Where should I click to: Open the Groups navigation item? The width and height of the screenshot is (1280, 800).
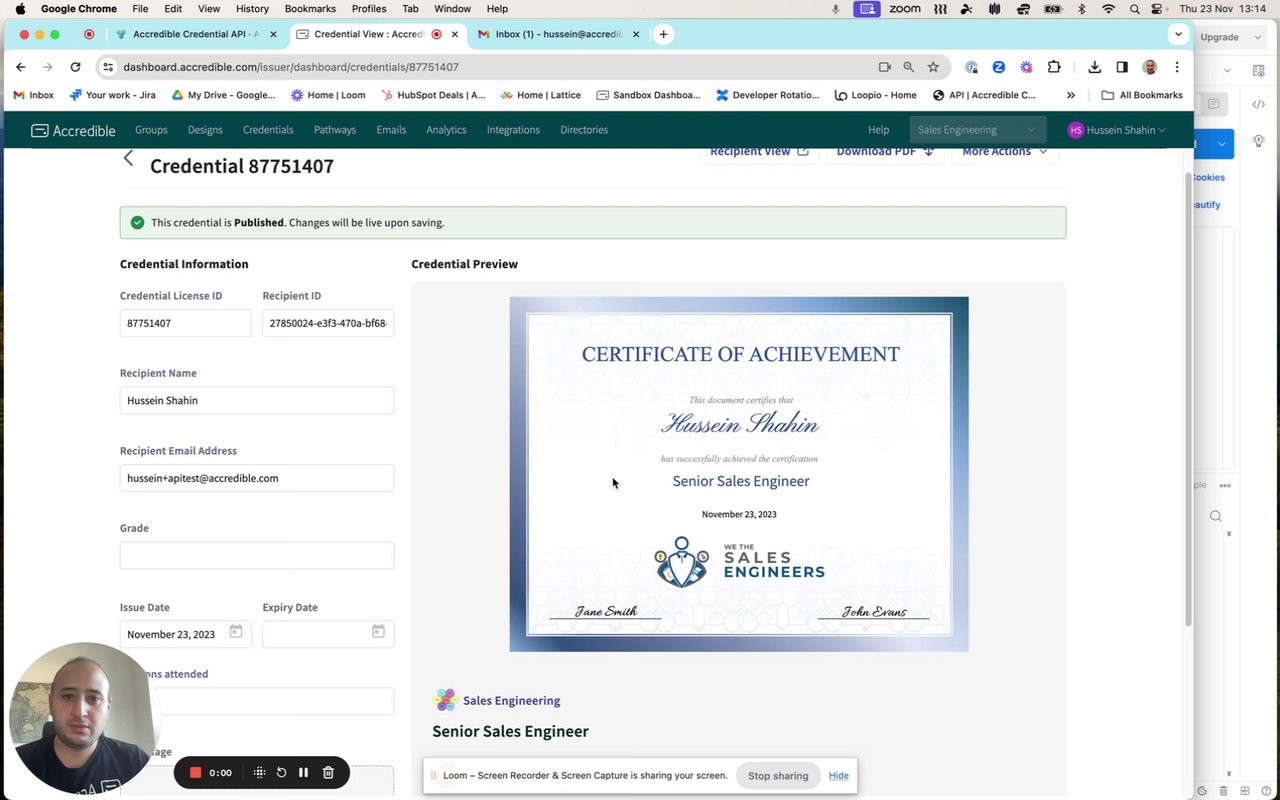(151, 130)
